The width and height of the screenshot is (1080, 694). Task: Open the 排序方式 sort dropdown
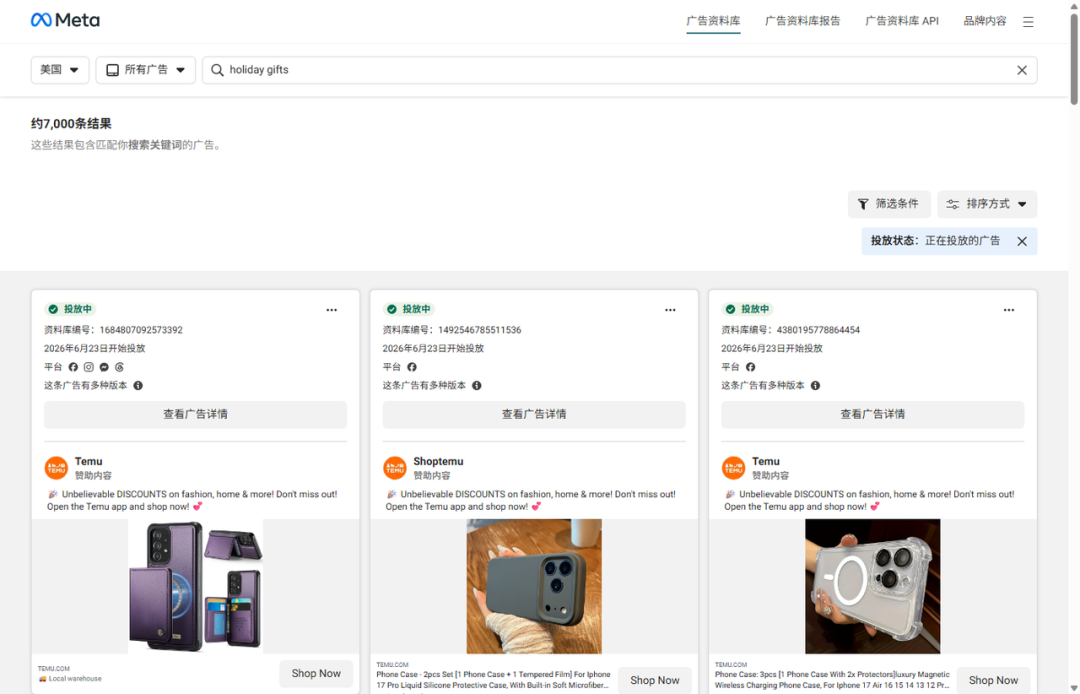[x=987, y=204]
